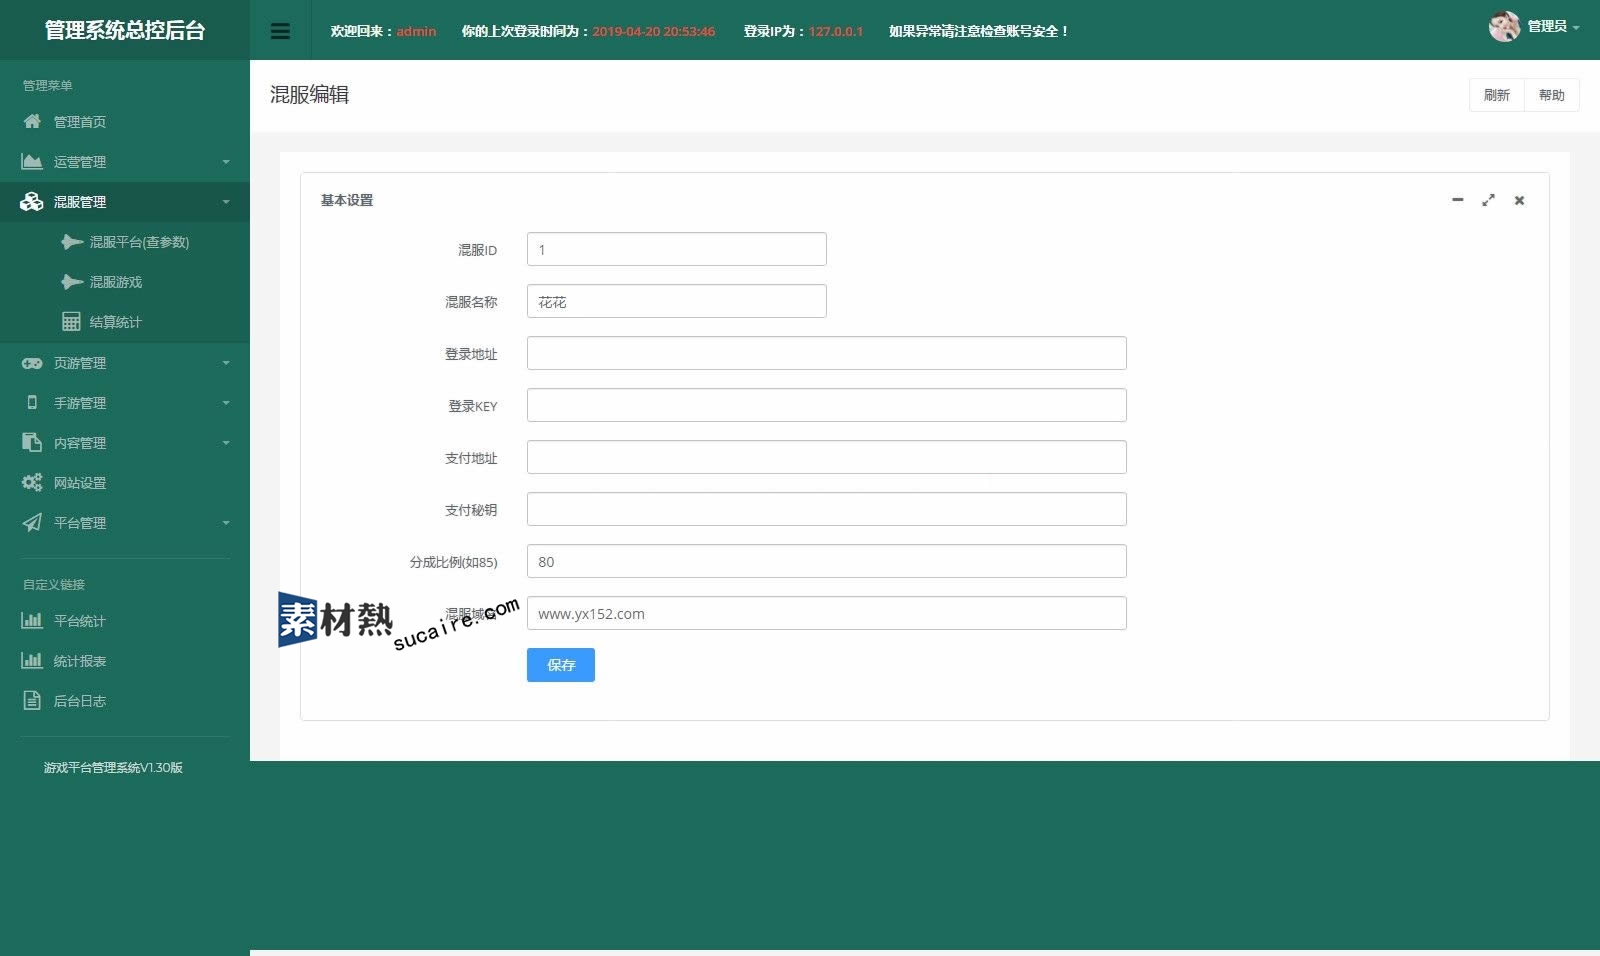Collapse the 基本设置 panel with minus icon

1458,200
